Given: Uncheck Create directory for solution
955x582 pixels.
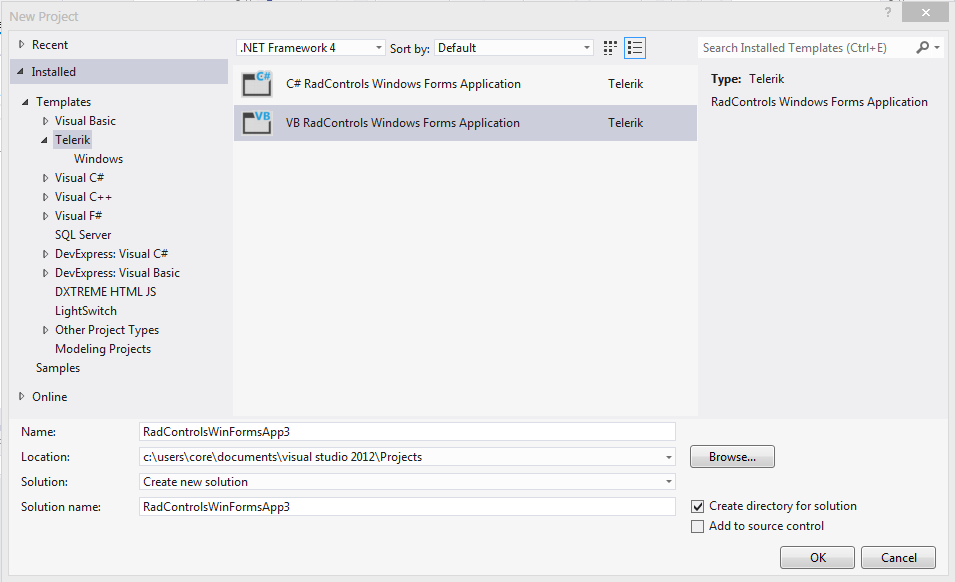Looking at the screenshot, I should pos(698,507).
